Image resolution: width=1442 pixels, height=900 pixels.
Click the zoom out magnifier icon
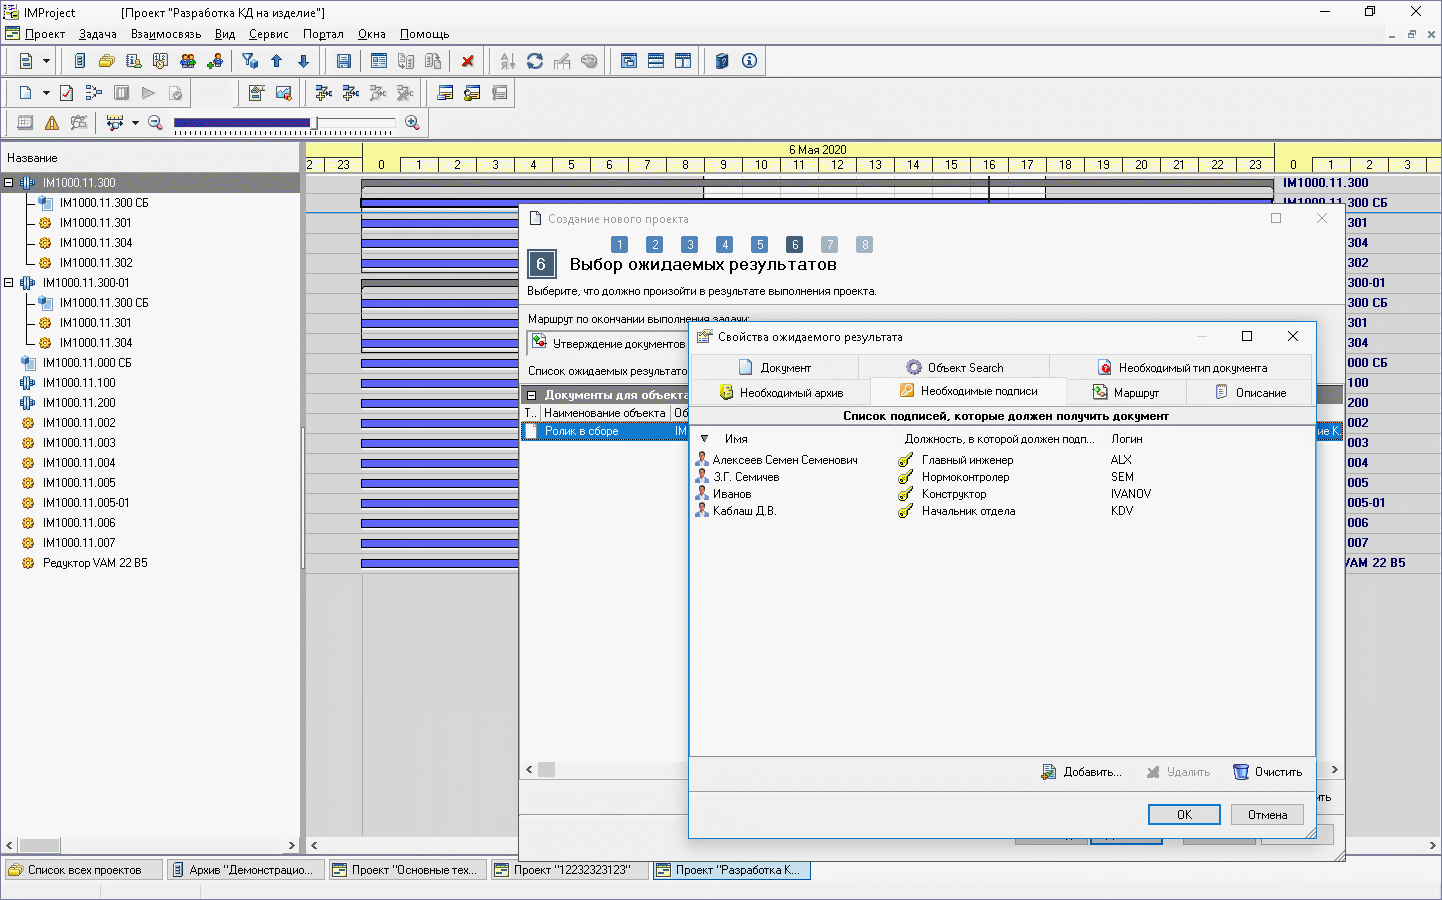[155, 123]
